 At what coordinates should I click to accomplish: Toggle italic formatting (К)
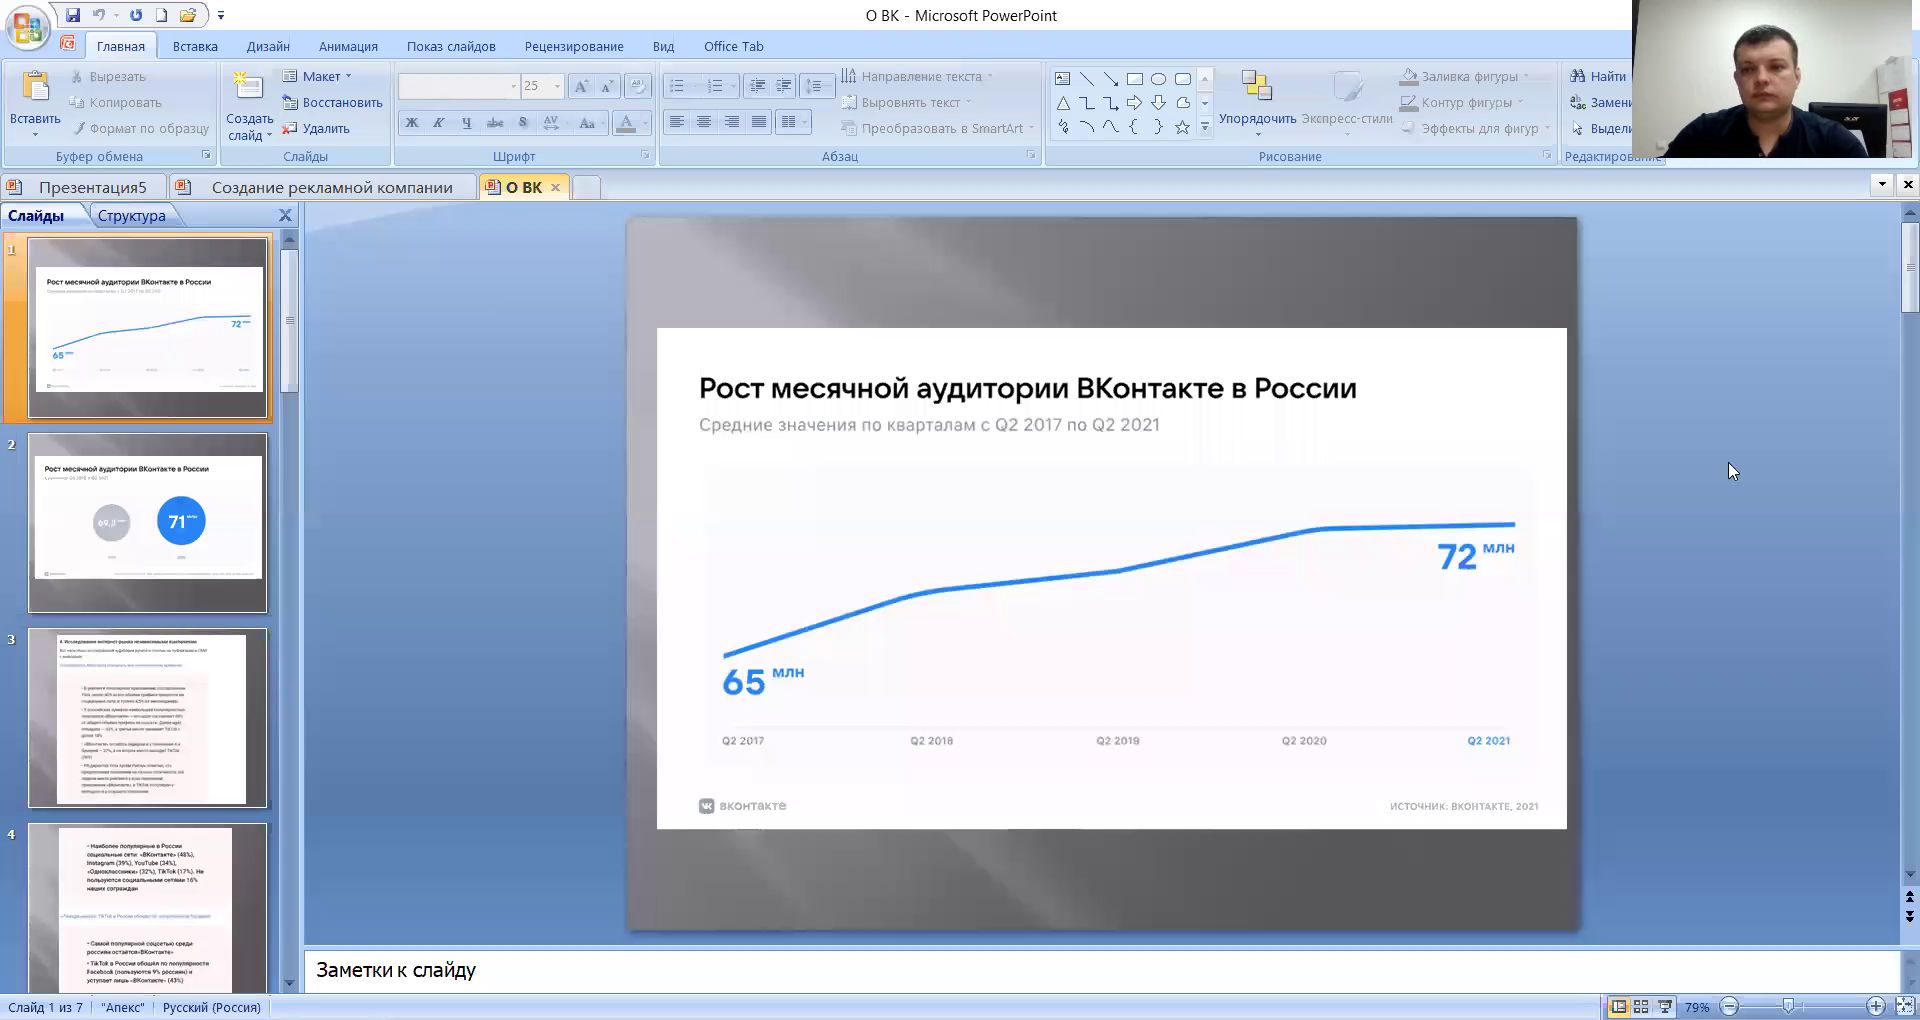438,123
